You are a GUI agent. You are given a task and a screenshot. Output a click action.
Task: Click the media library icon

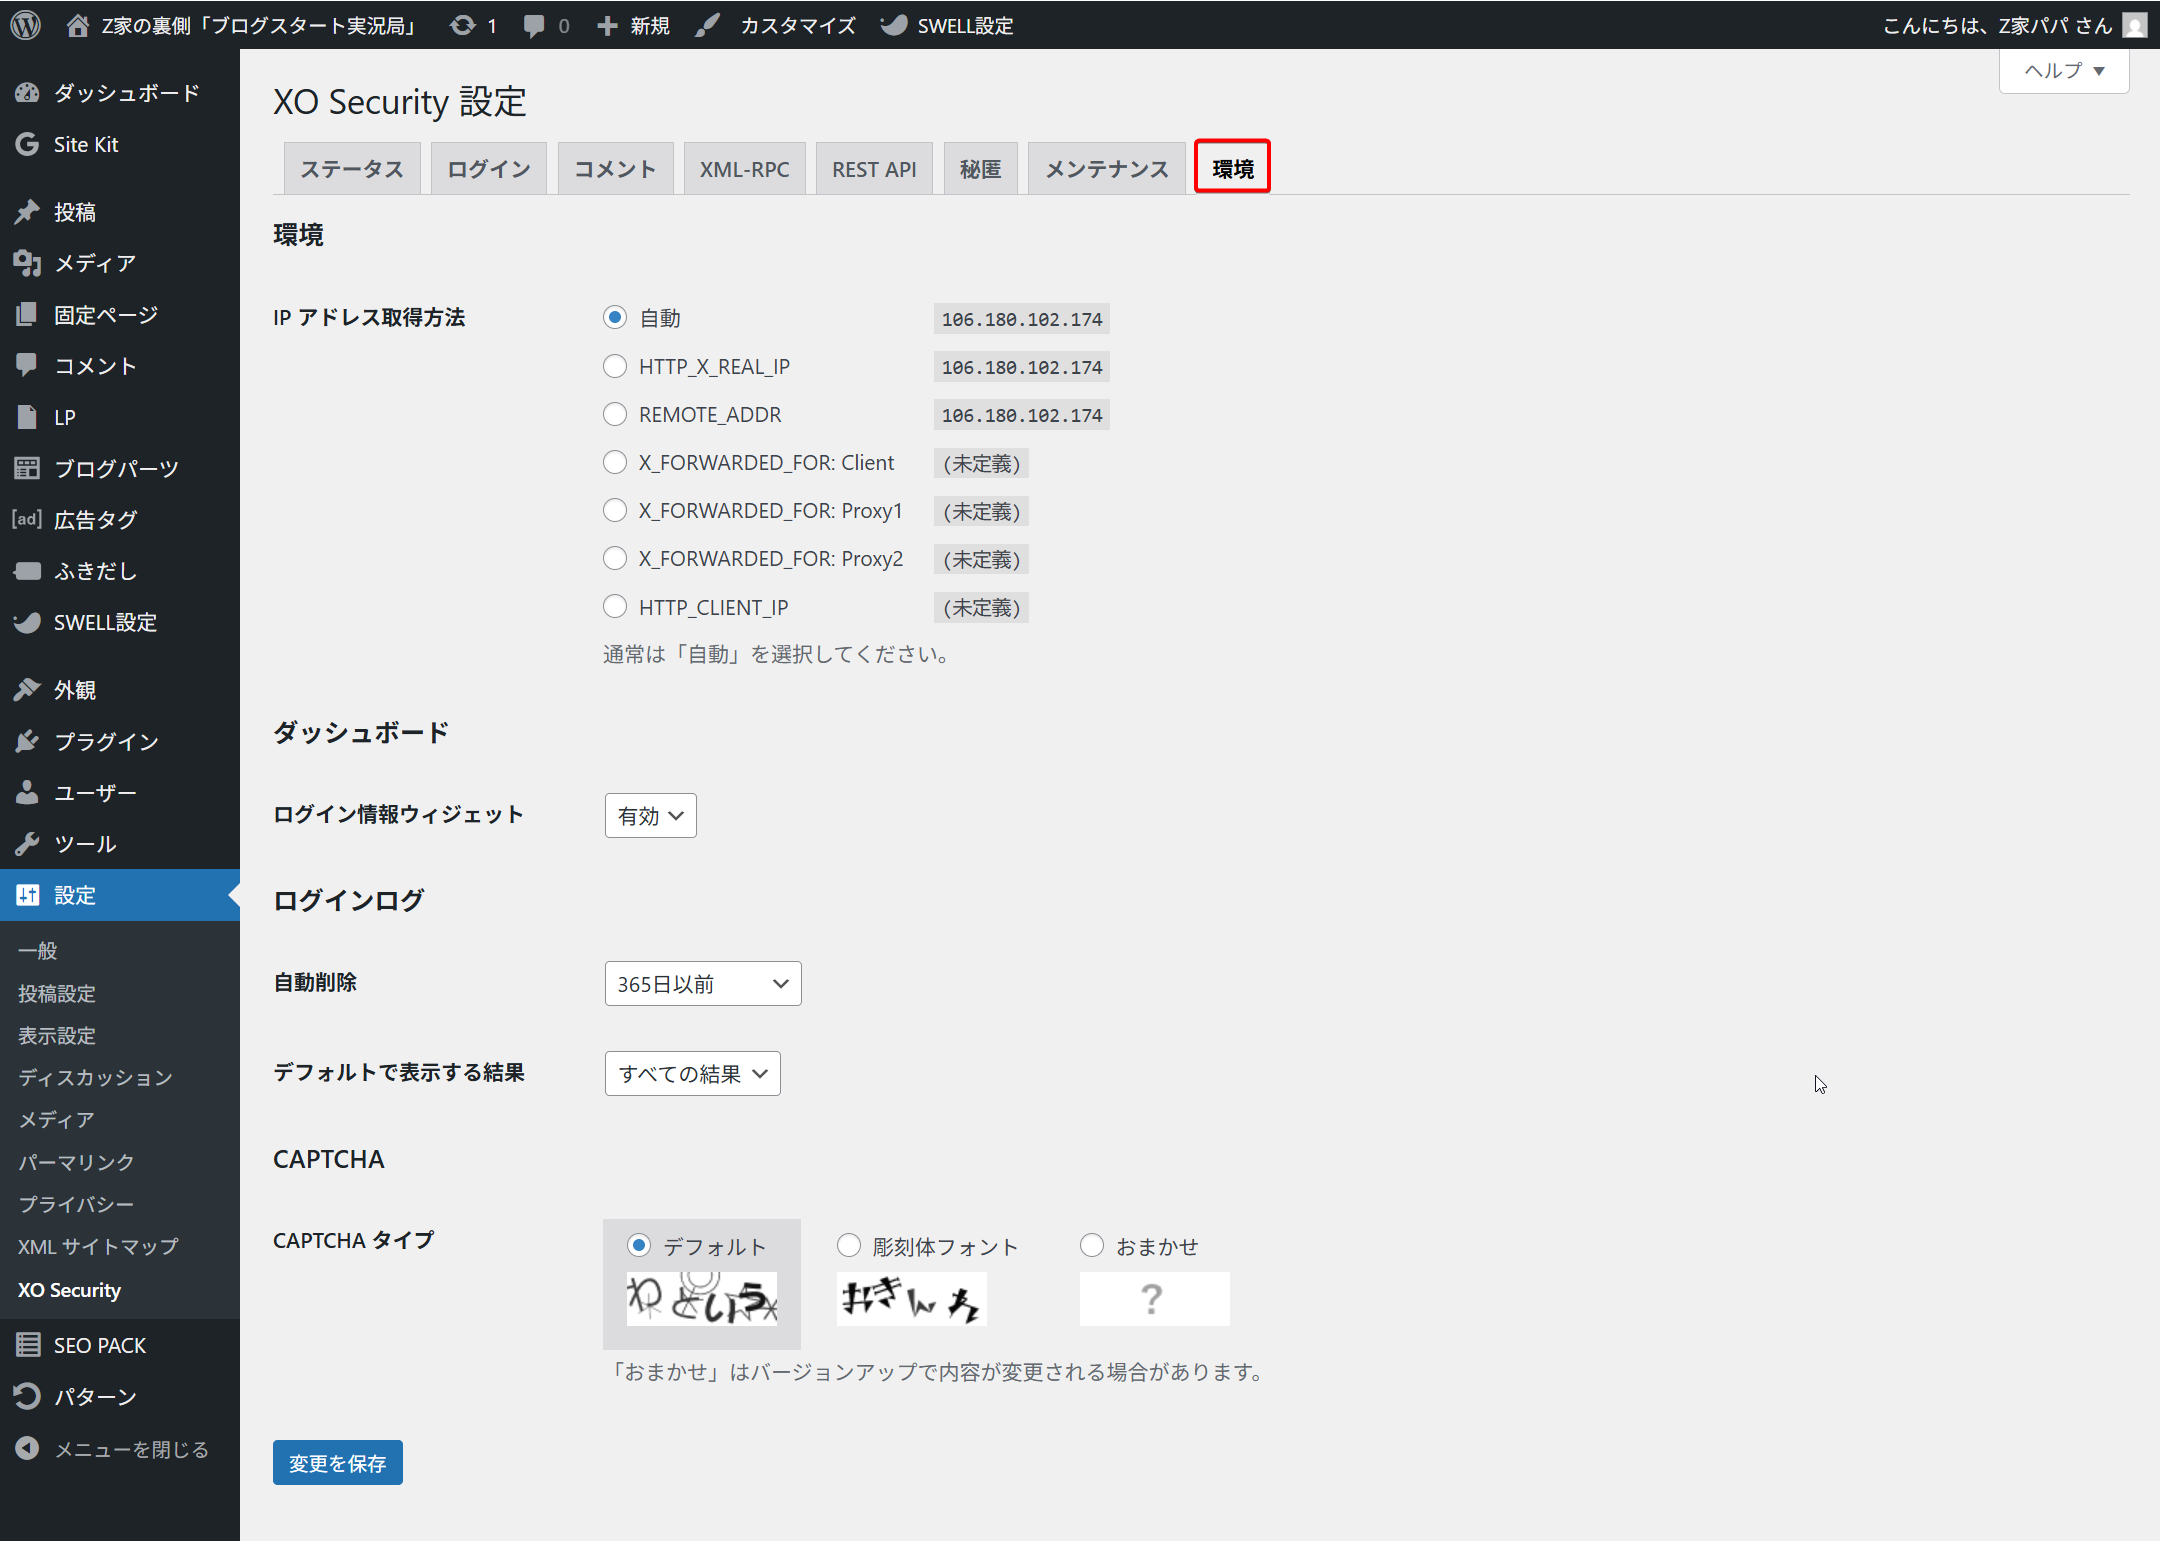coord(27,263)
